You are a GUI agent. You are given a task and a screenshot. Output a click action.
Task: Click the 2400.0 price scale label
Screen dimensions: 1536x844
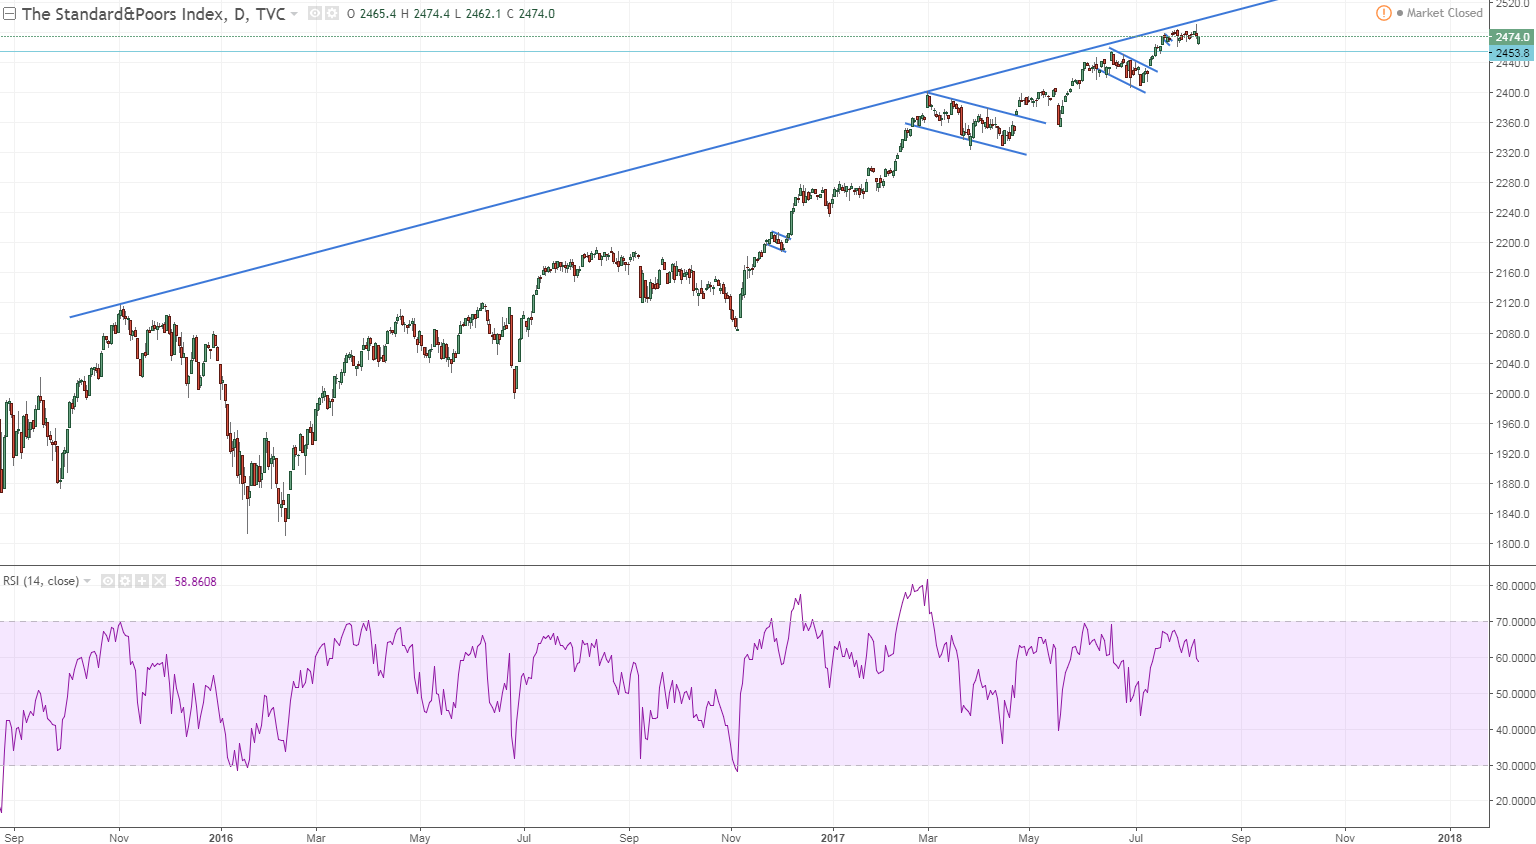pos(1512,93)
